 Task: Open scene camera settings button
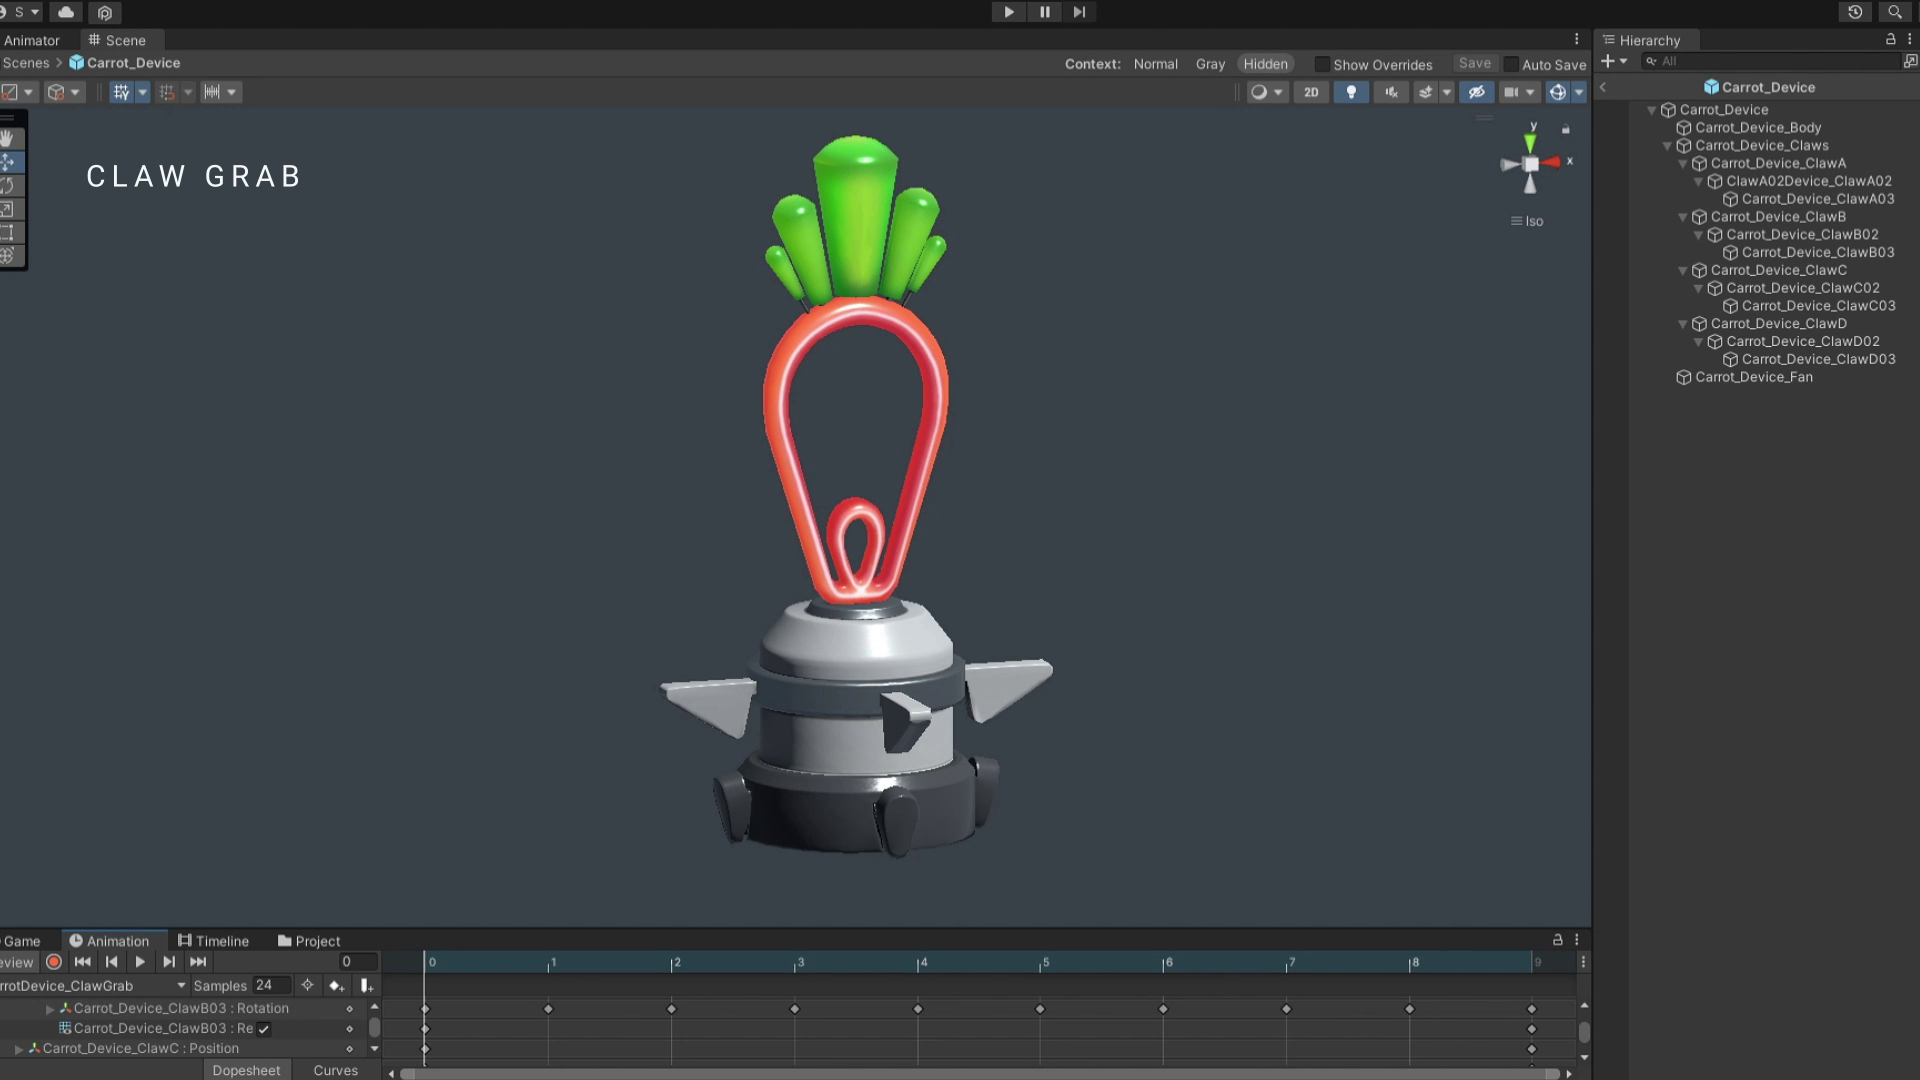1519,92
